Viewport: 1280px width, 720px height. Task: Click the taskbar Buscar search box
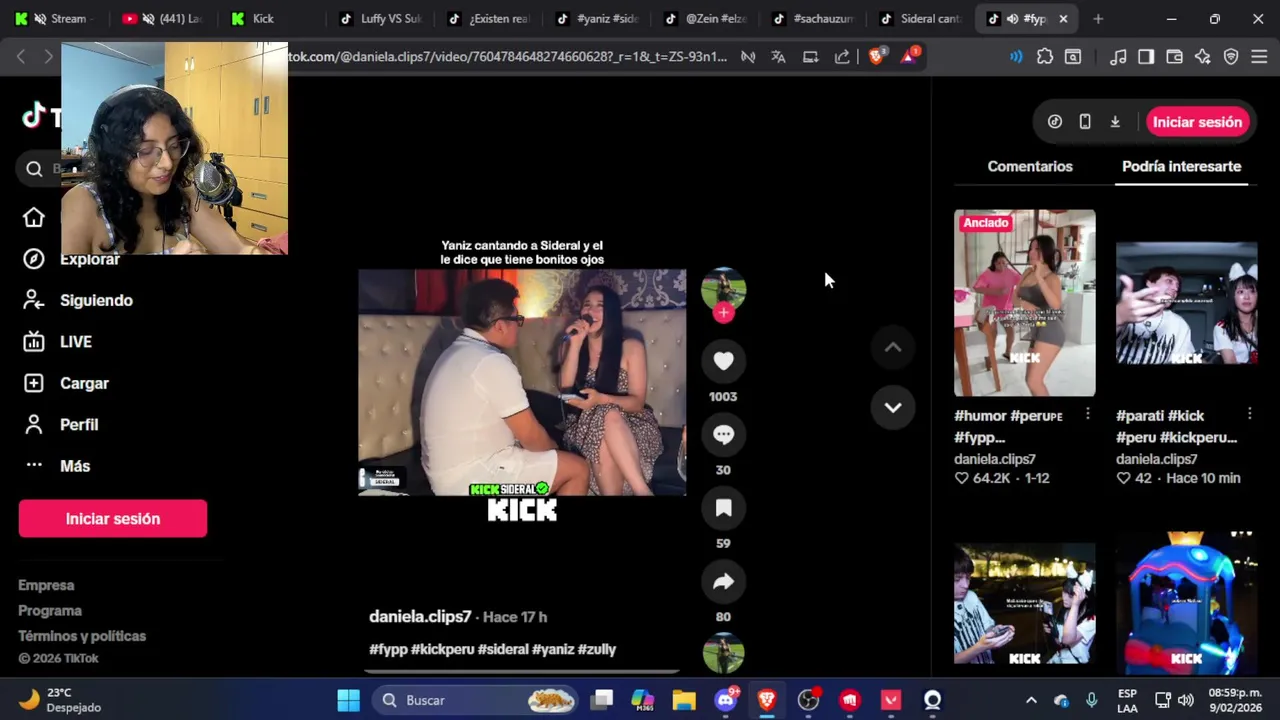474,700
